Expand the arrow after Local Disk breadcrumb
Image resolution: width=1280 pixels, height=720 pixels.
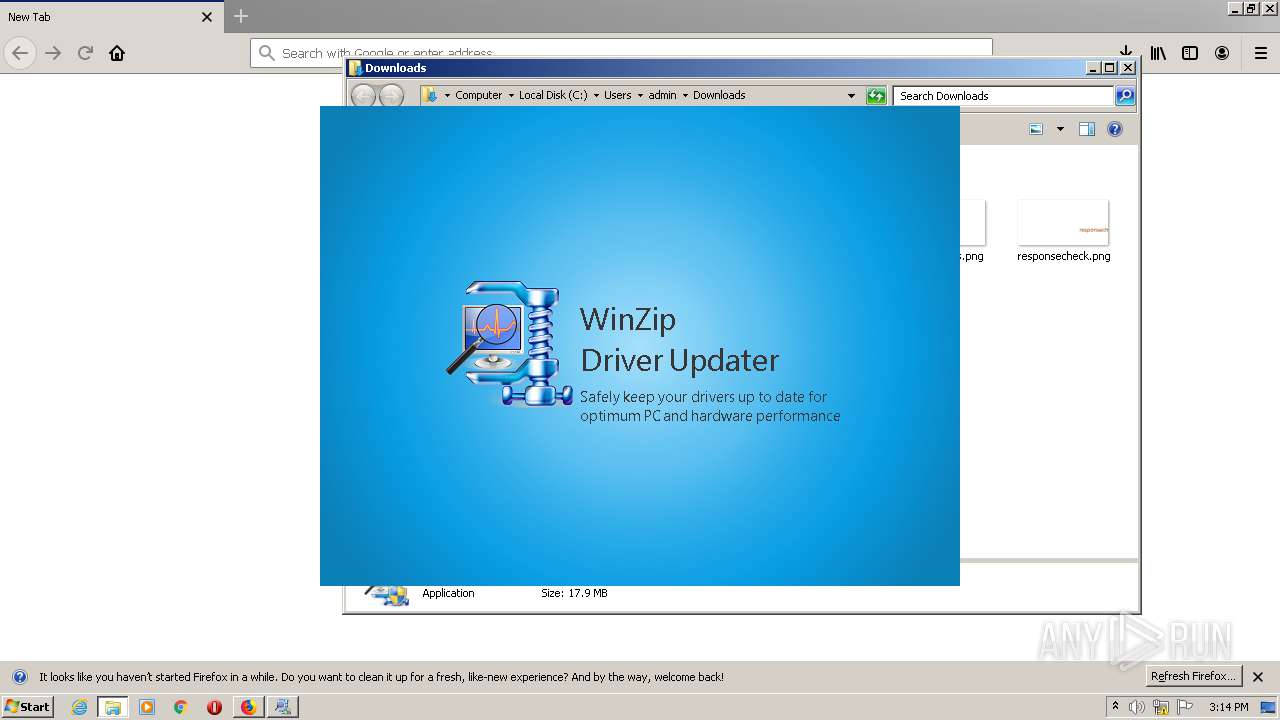tap(596, 96)
